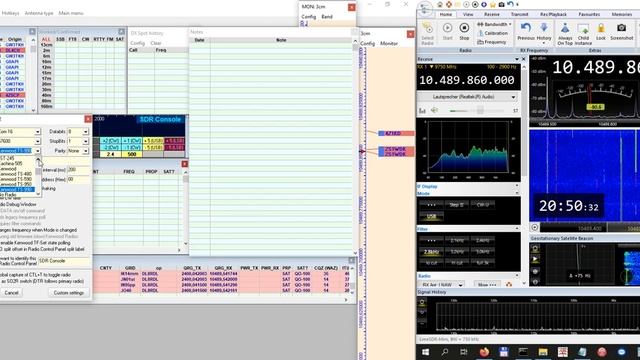
Task: Click the identification field containing SDR Console
Action: click(x=64, y=261)
